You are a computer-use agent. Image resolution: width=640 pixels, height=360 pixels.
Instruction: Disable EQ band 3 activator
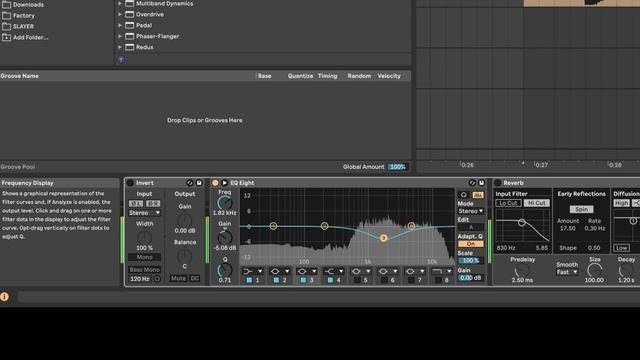click(303, 280)
